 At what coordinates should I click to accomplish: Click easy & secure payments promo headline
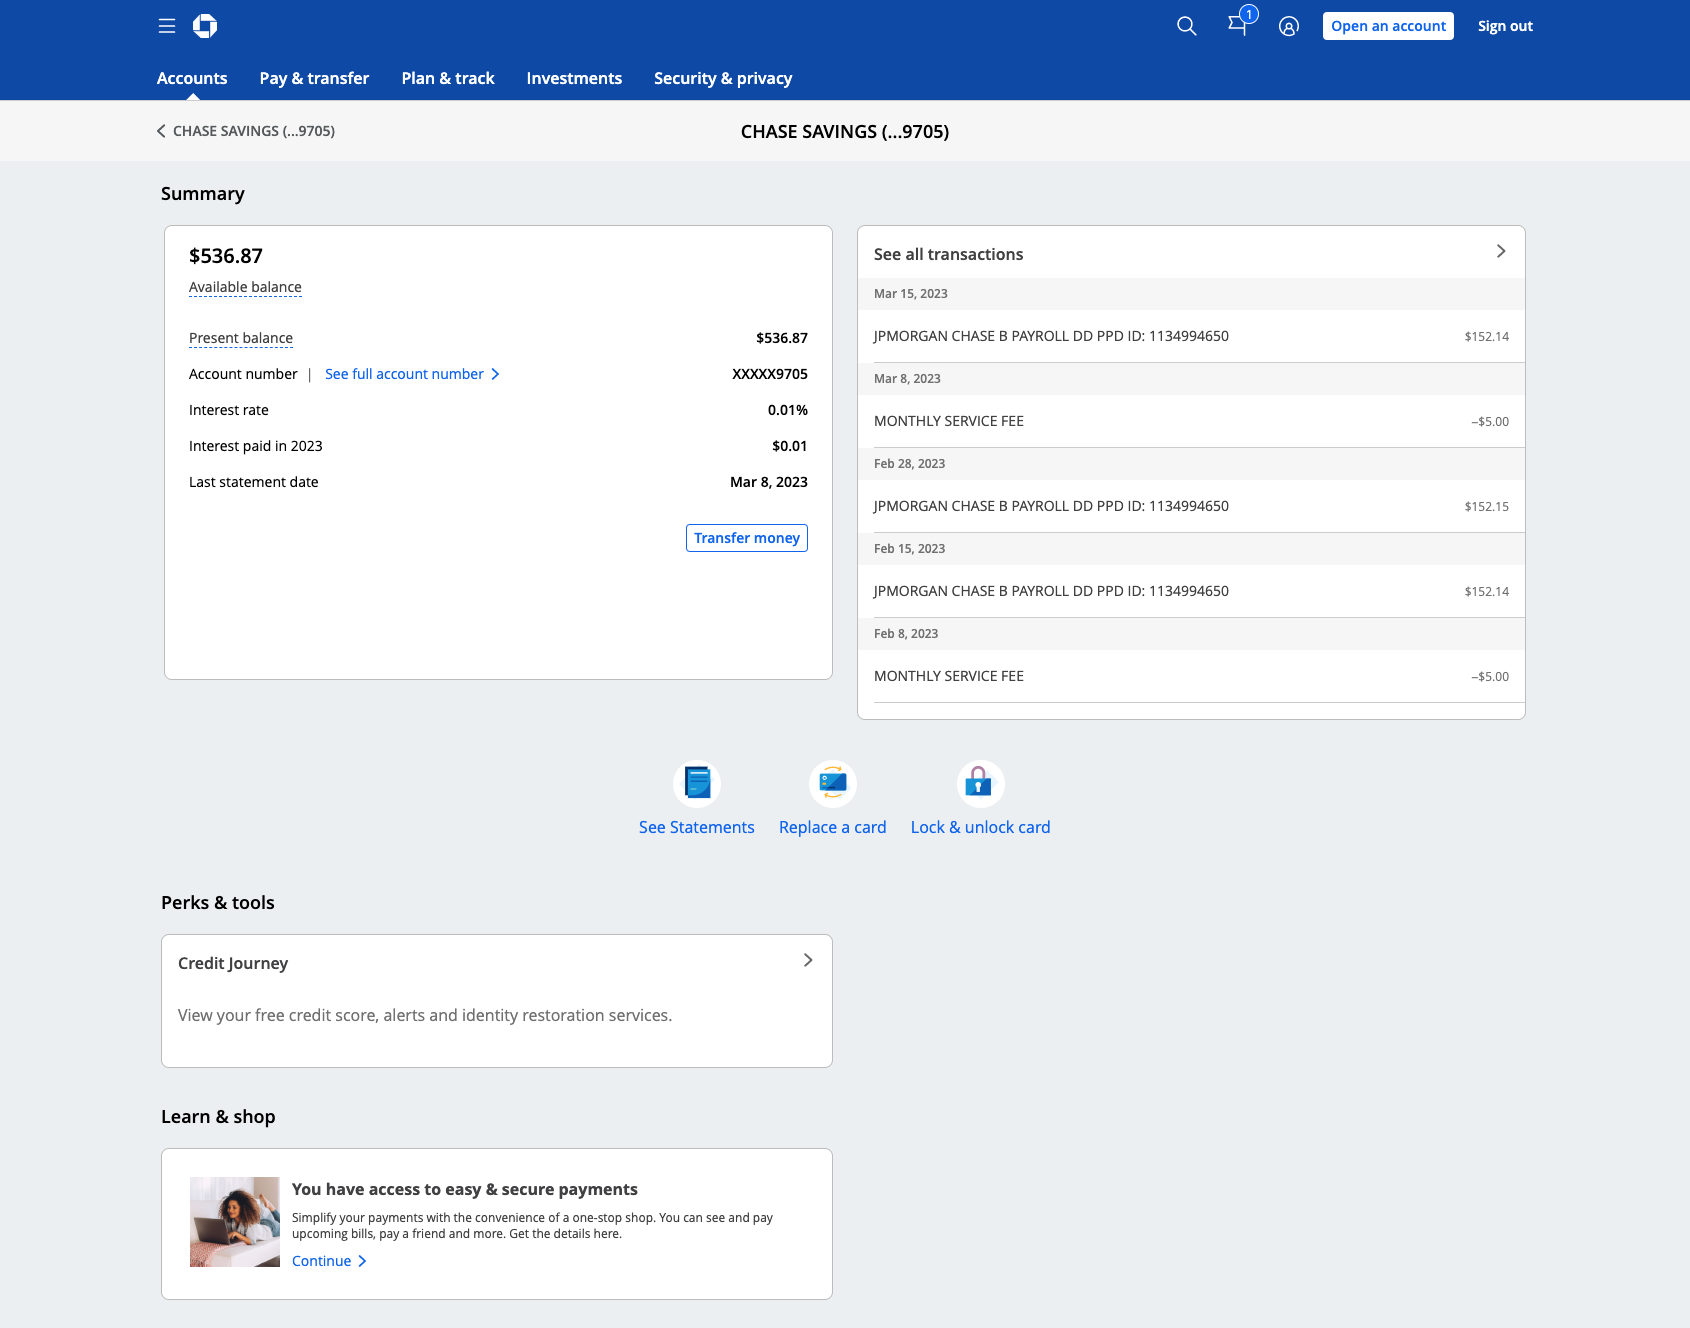pyautogui.click(x=464, y=1189)
